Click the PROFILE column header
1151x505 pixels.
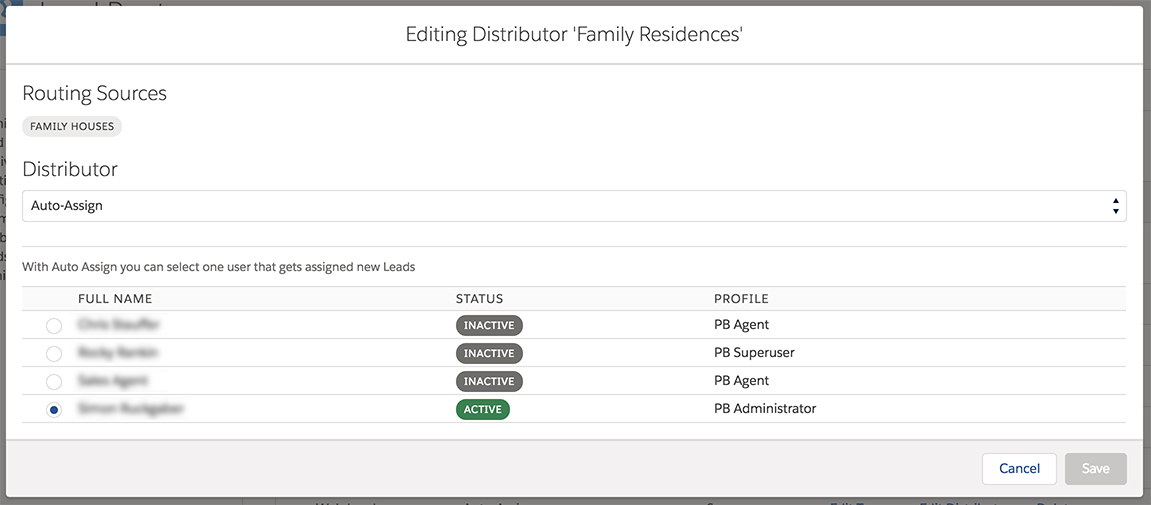(x=741, y=299)
